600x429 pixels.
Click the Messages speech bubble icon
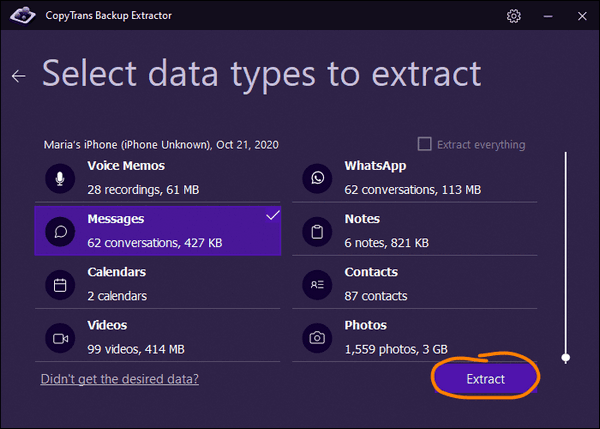coord(60,232)
